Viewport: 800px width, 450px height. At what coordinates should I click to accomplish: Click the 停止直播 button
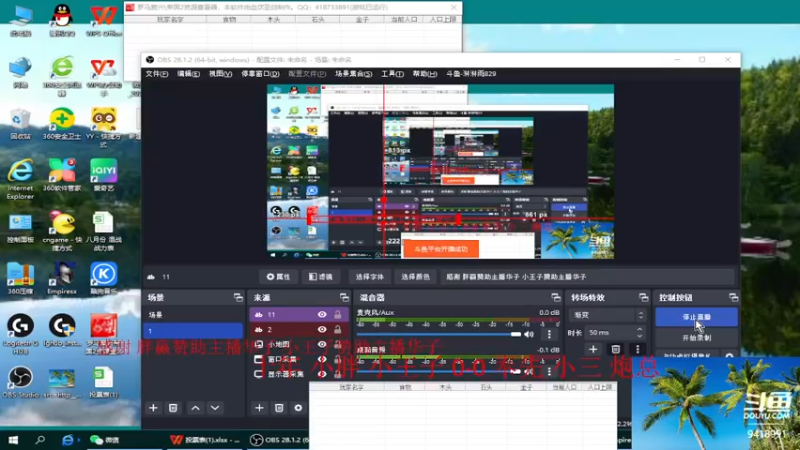click(x=696, y=317)
